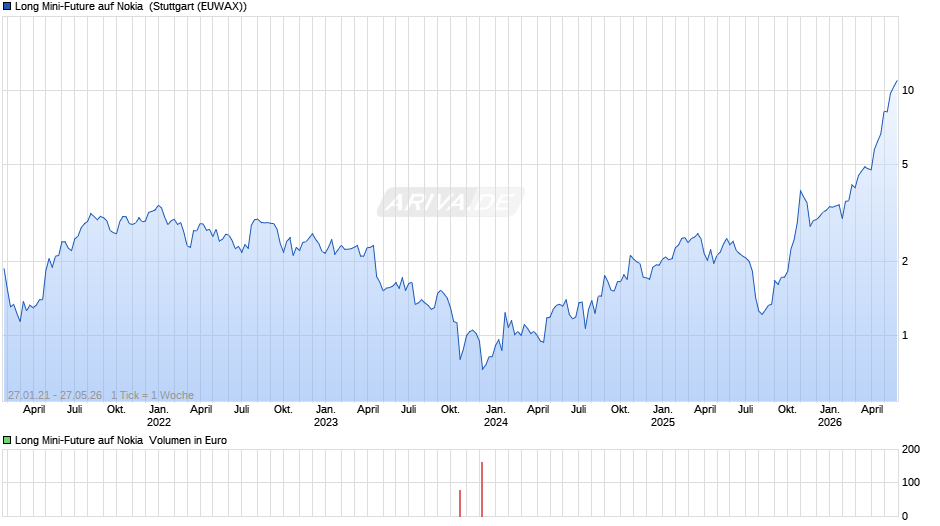Image resolution: width=940 pixels, height=526 pixels.
Task: Click the volume axis label 0
Action: tap(905, 516)
